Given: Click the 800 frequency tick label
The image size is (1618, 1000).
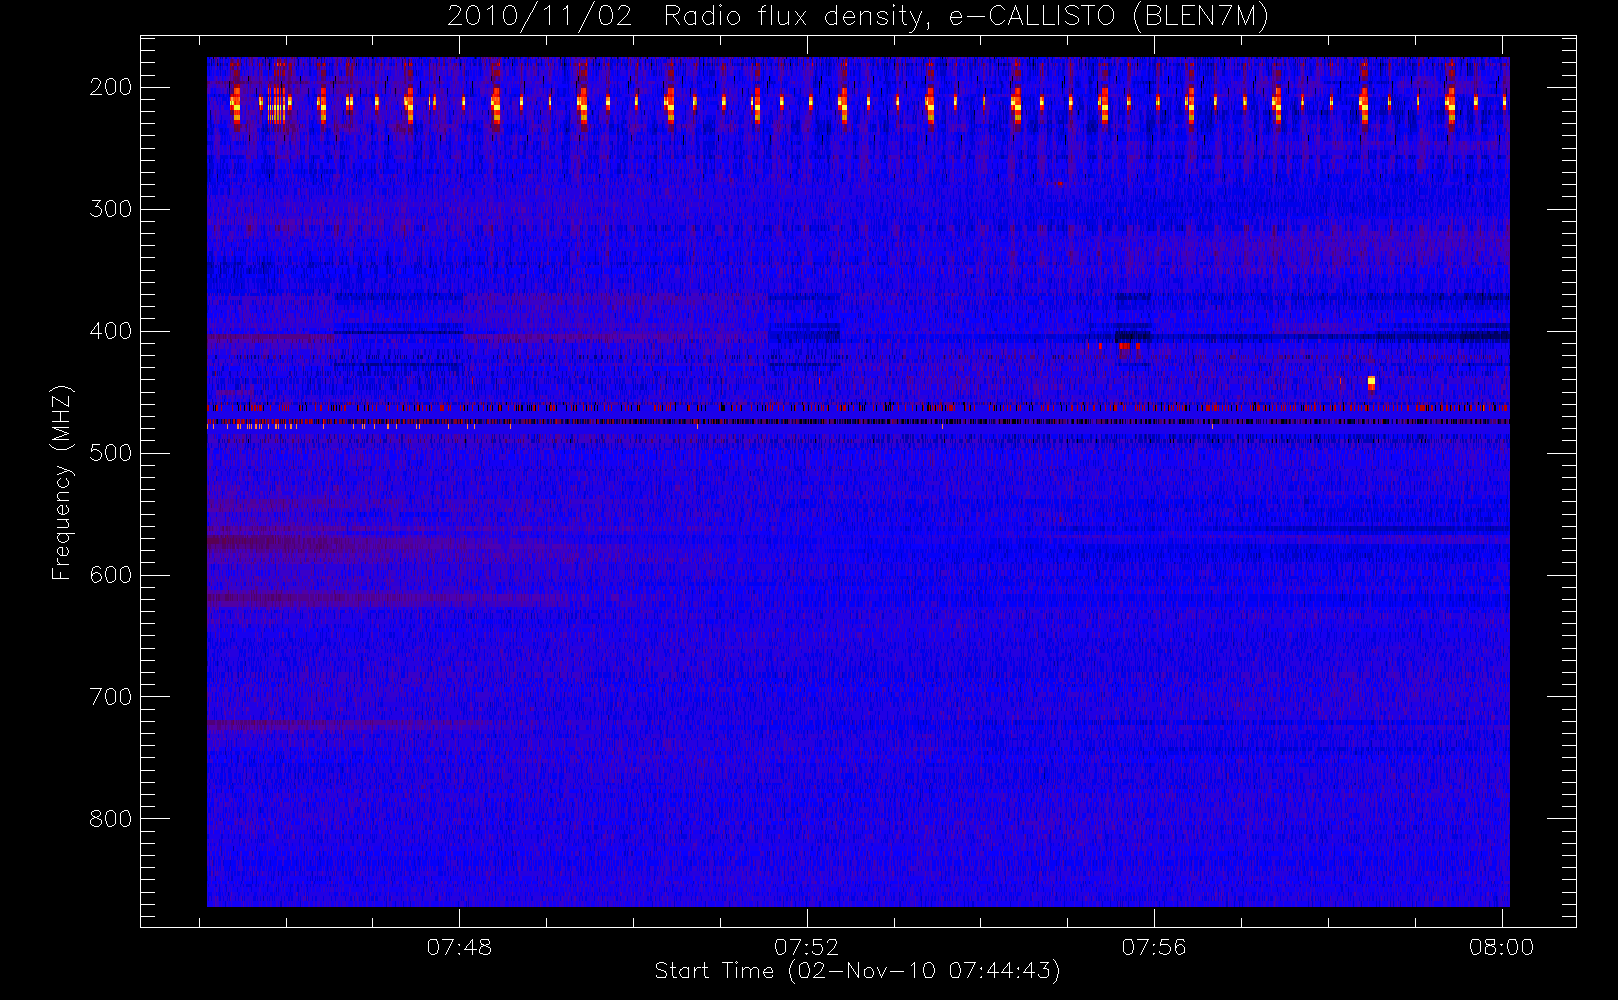Looking at the screenshot, I should point(111,819).
